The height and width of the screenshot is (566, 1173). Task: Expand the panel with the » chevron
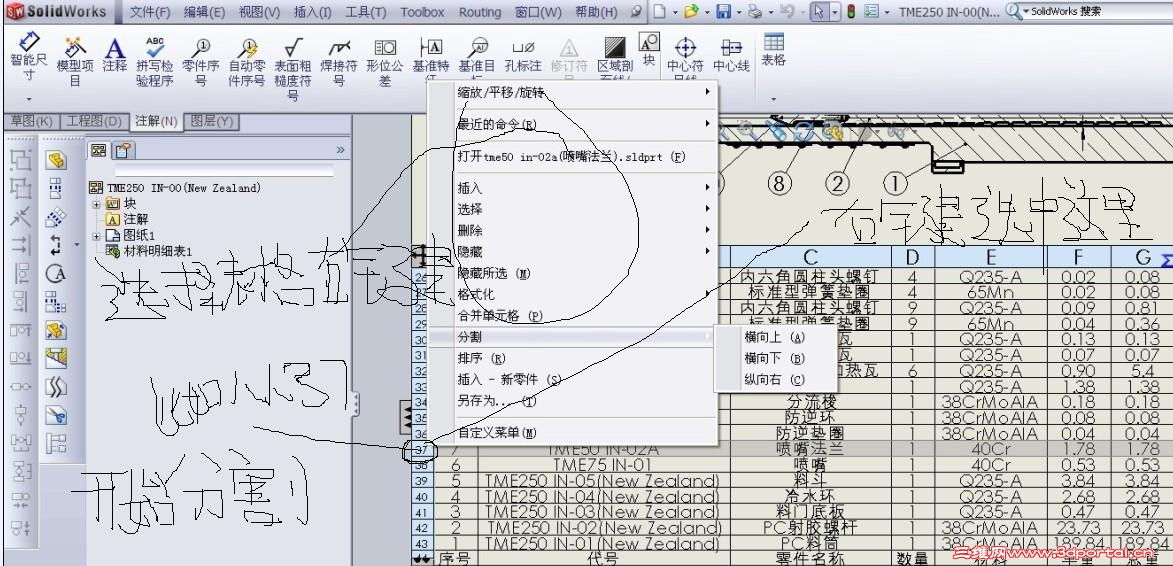coord(340,150)
